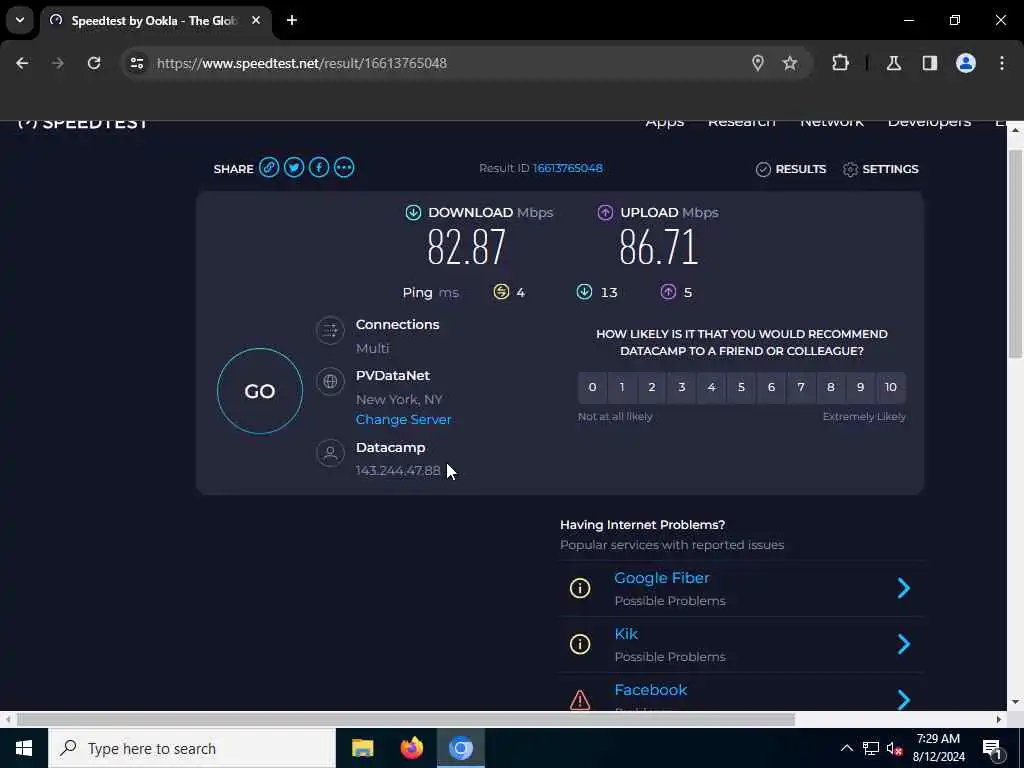
Task: Open the Research navigation menu
Action: pos(742,122)
